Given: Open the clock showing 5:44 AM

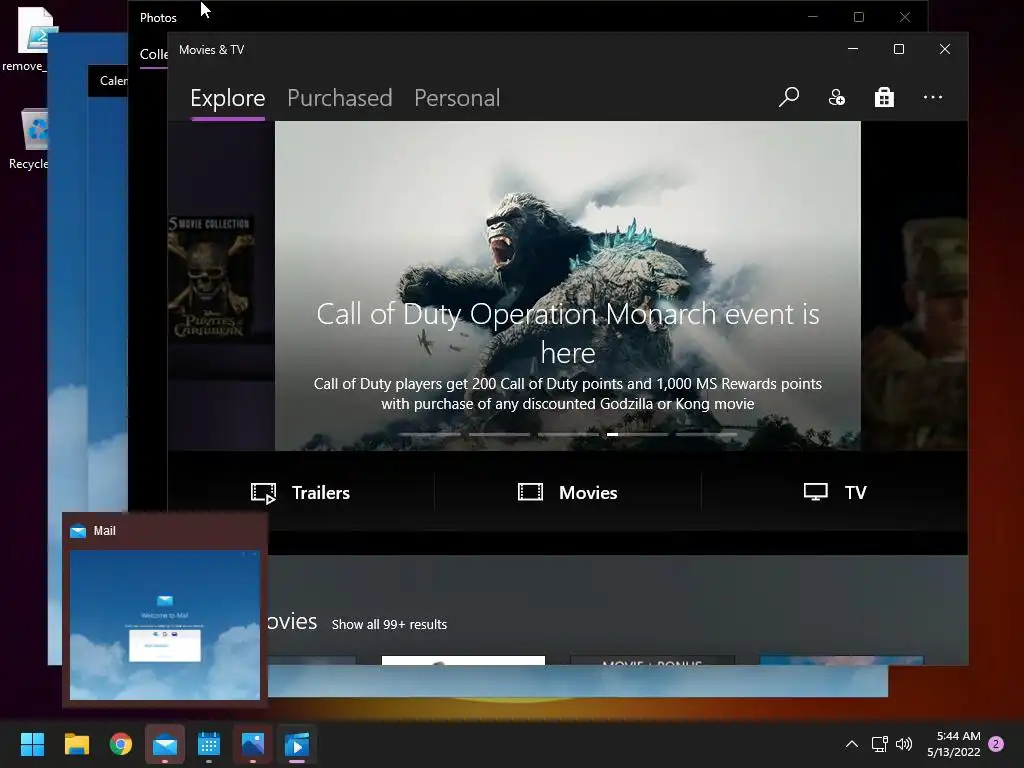Looking at the screenshot, I should click(953, 744).
